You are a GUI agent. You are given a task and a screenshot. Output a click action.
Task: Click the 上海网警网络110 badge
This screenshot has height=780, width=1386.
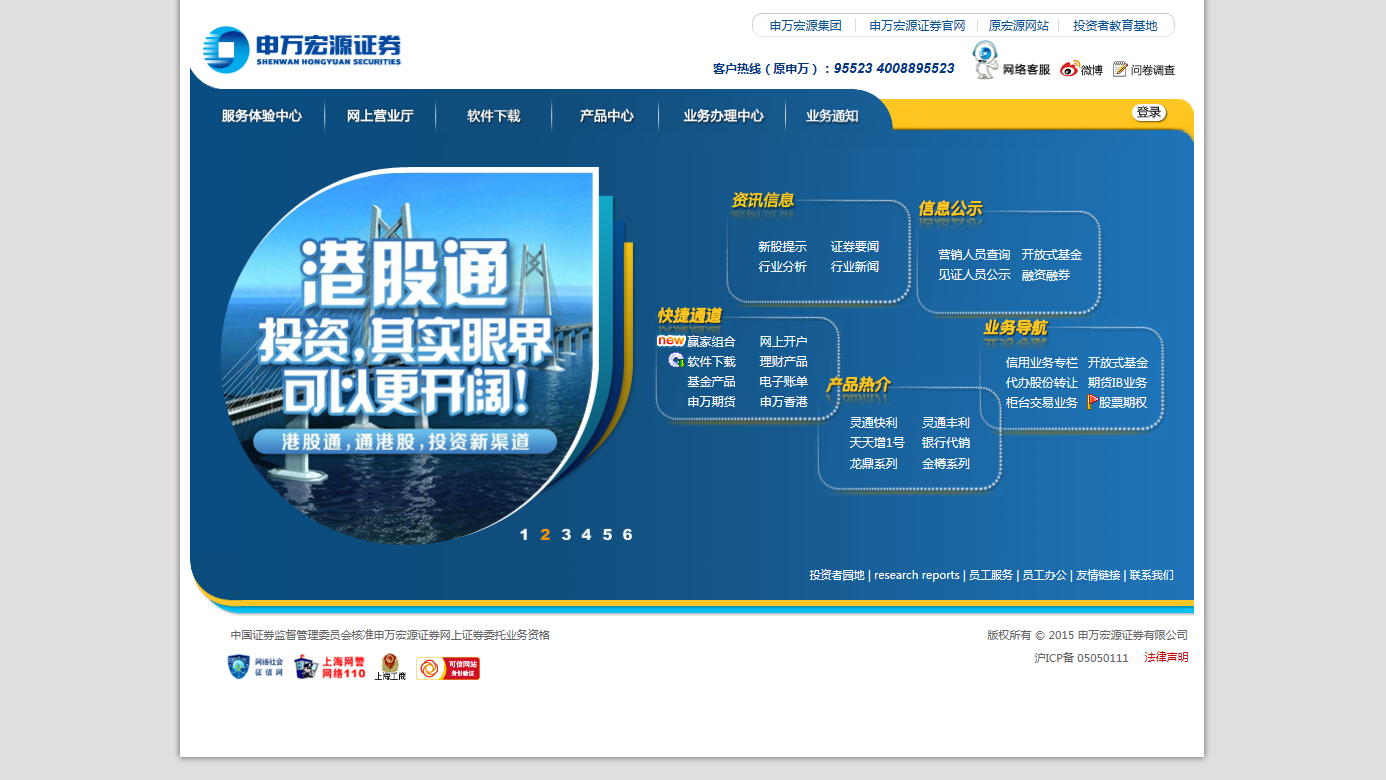[330, 667]
